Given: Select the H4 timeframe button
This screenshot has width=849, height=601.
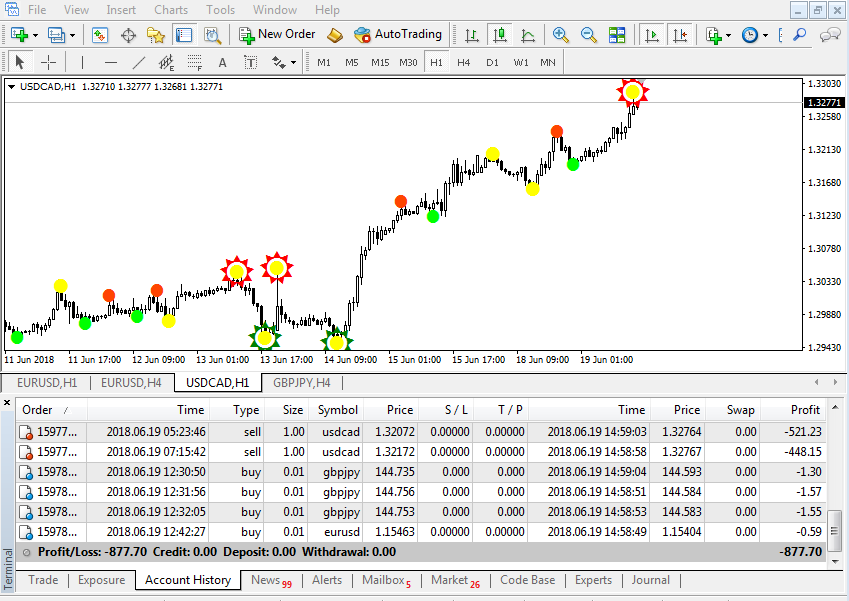Looking at the screenshot, I should click(x=463, y=63).
